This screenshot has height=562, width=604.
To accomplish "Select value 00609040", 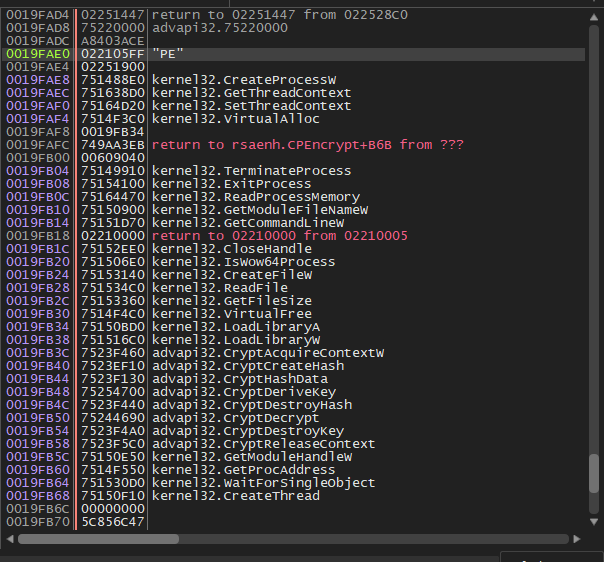I will (112, 158).
